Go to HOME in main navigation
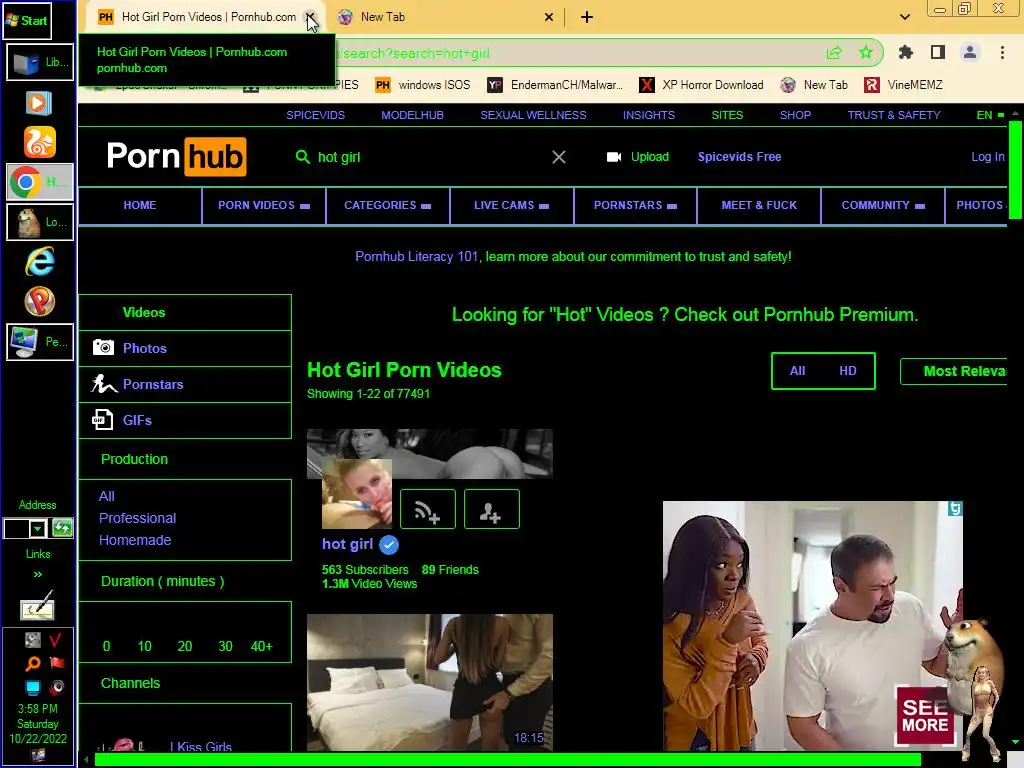Screen dimensions: 1024x768 tap(140, 205)
